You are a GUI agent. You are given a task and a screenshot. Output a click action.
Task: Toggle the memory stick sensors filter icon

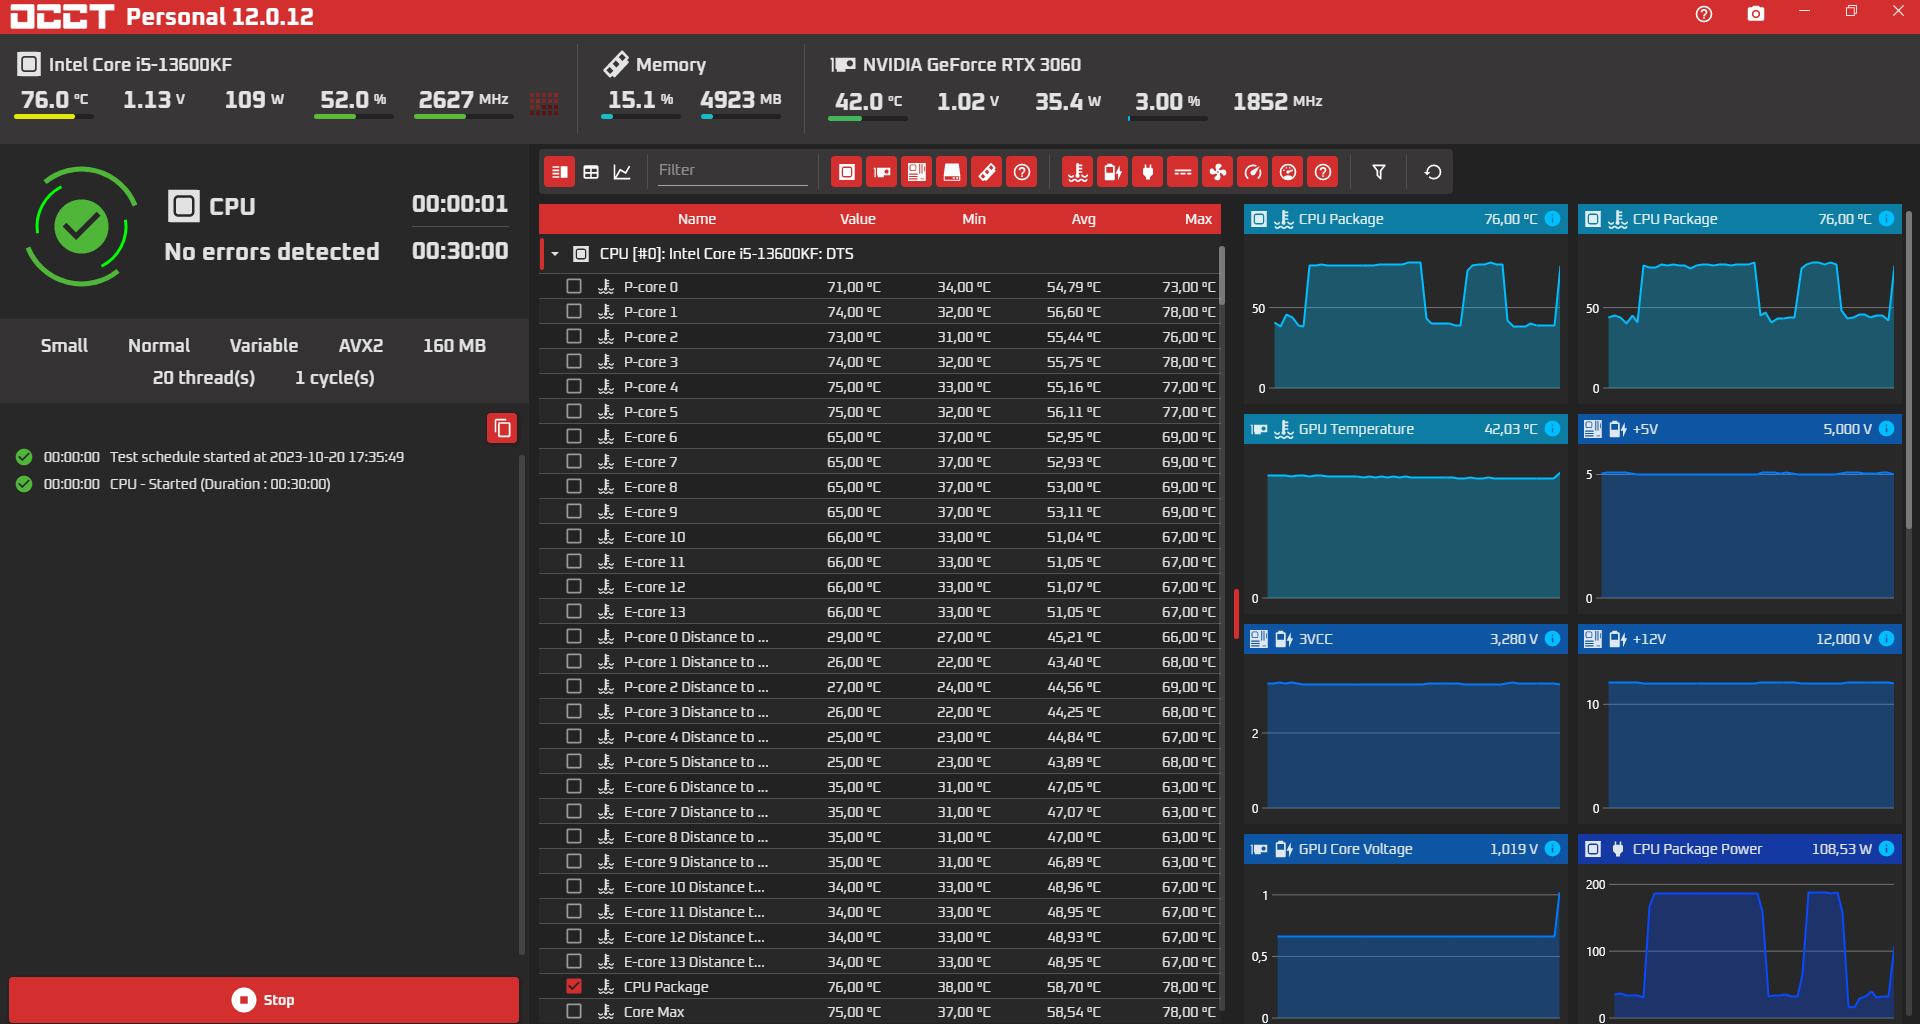pyautogui.click(x=987, y=172)
